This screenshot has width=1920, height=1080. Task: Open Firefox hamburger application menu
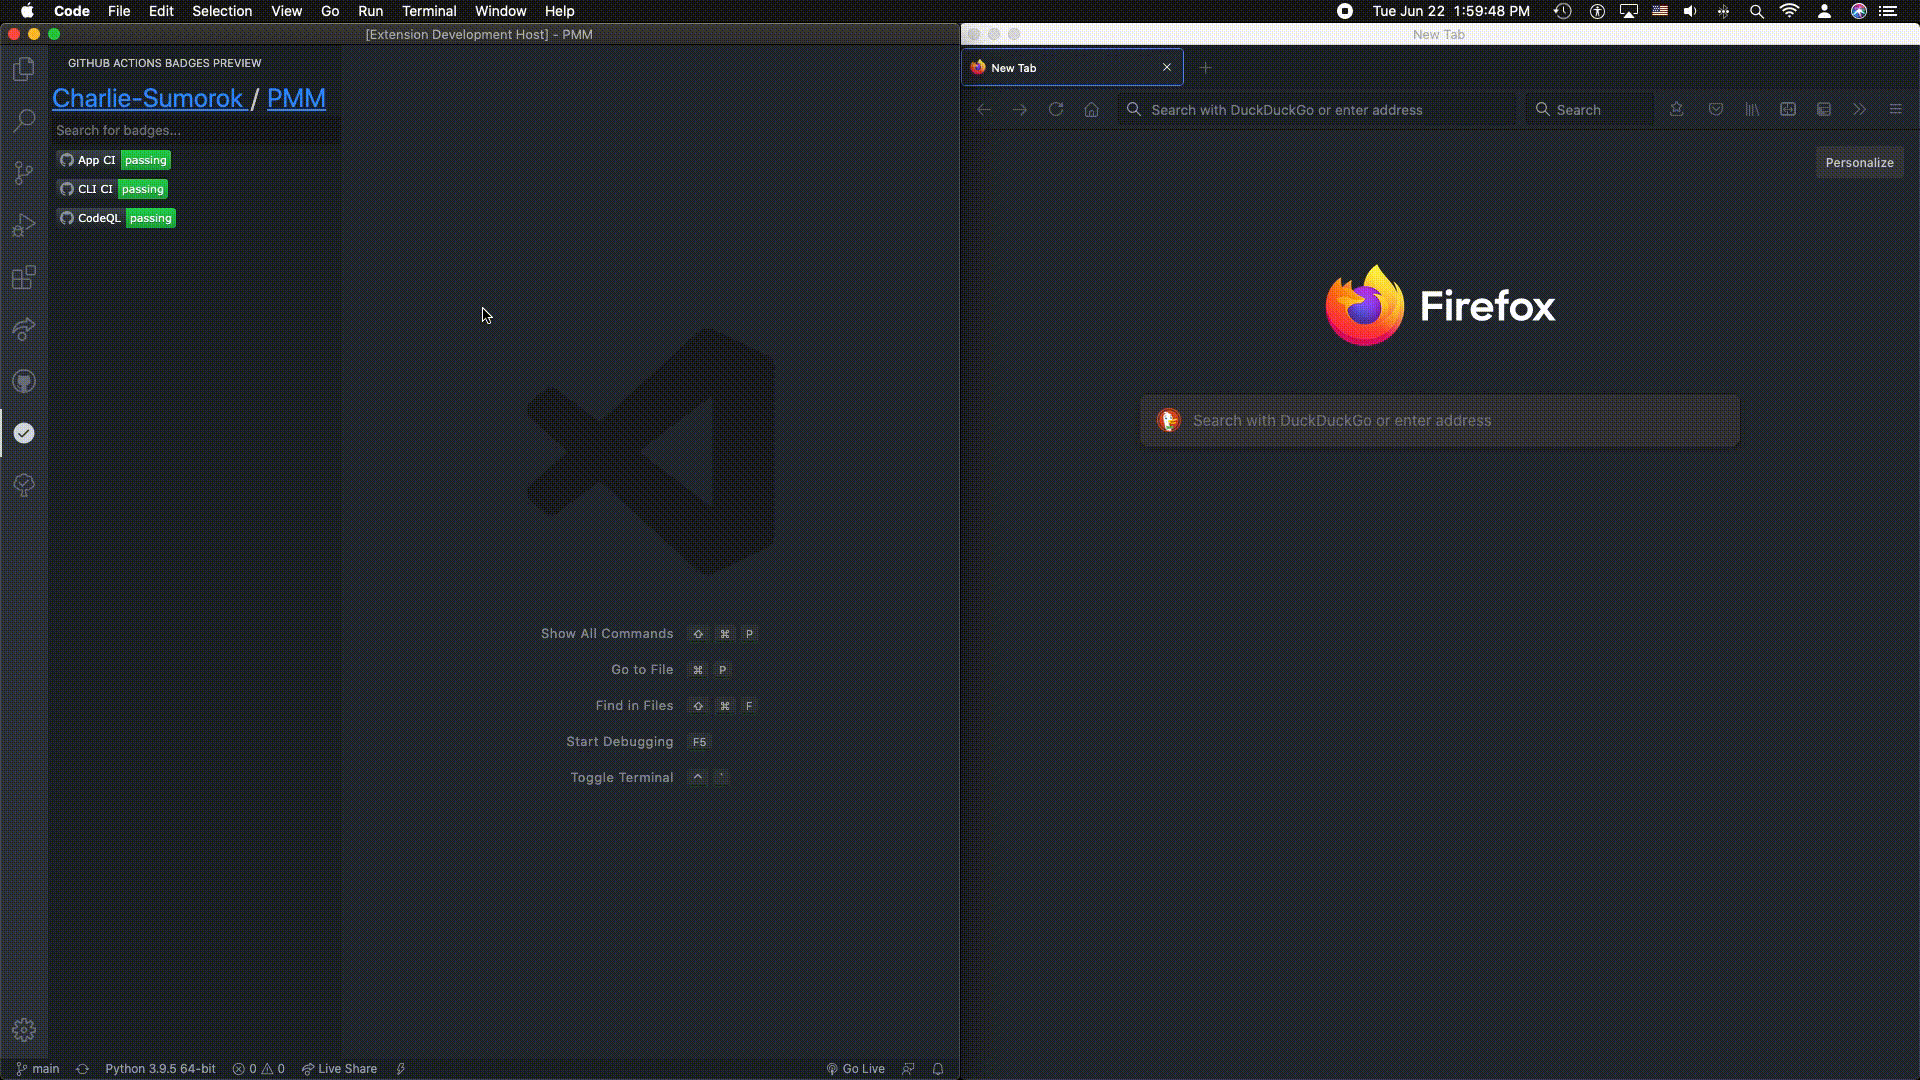coord(1895,110)
